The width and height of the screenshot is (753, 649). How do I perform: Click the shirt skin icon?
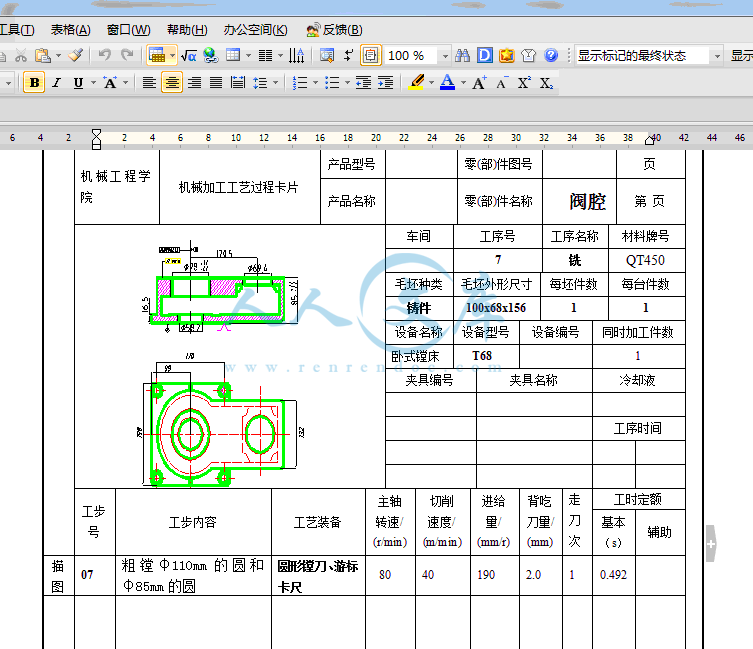[528, 56]
